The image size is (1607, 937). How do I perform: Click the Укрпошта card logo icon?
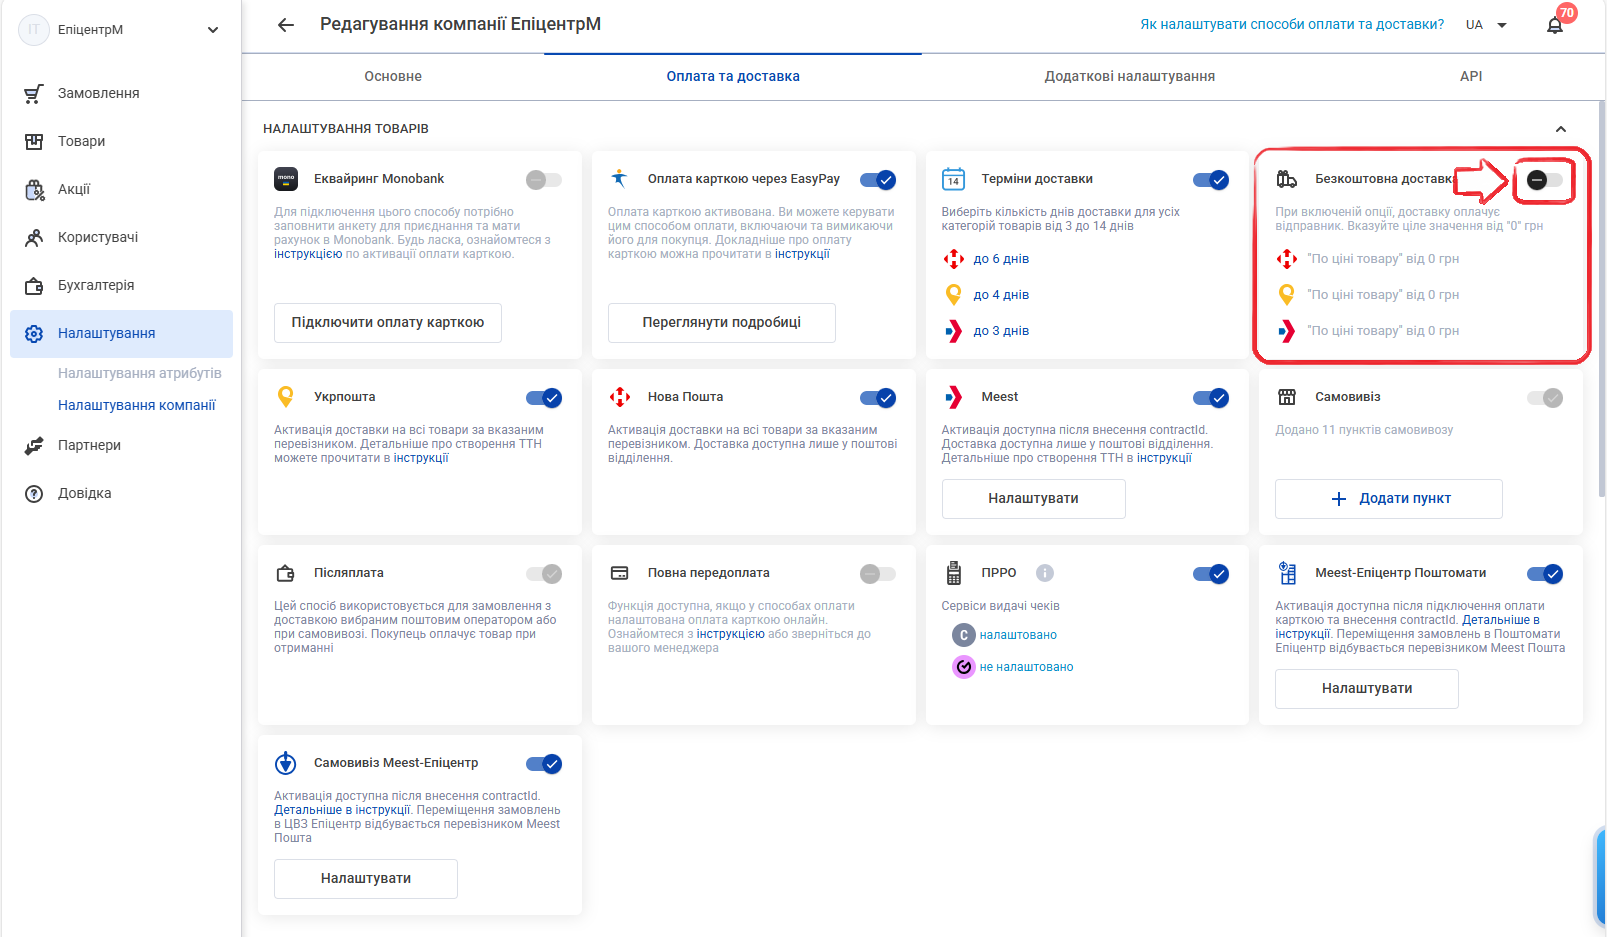286,397
